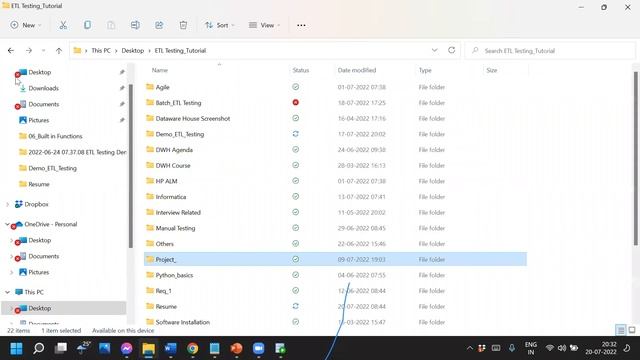Go up one folder level arrow
Image resolution: width=640 pixels, height=360 pixels.
[x=59, y=51]
